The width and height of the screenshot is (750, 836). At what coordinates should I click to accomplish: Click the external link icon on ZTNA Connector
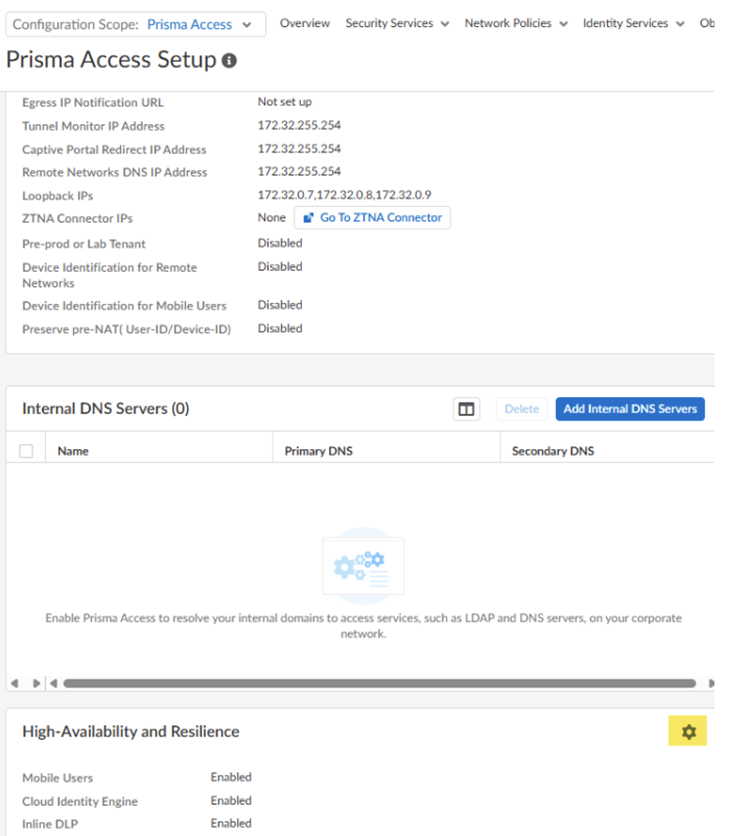308,218
